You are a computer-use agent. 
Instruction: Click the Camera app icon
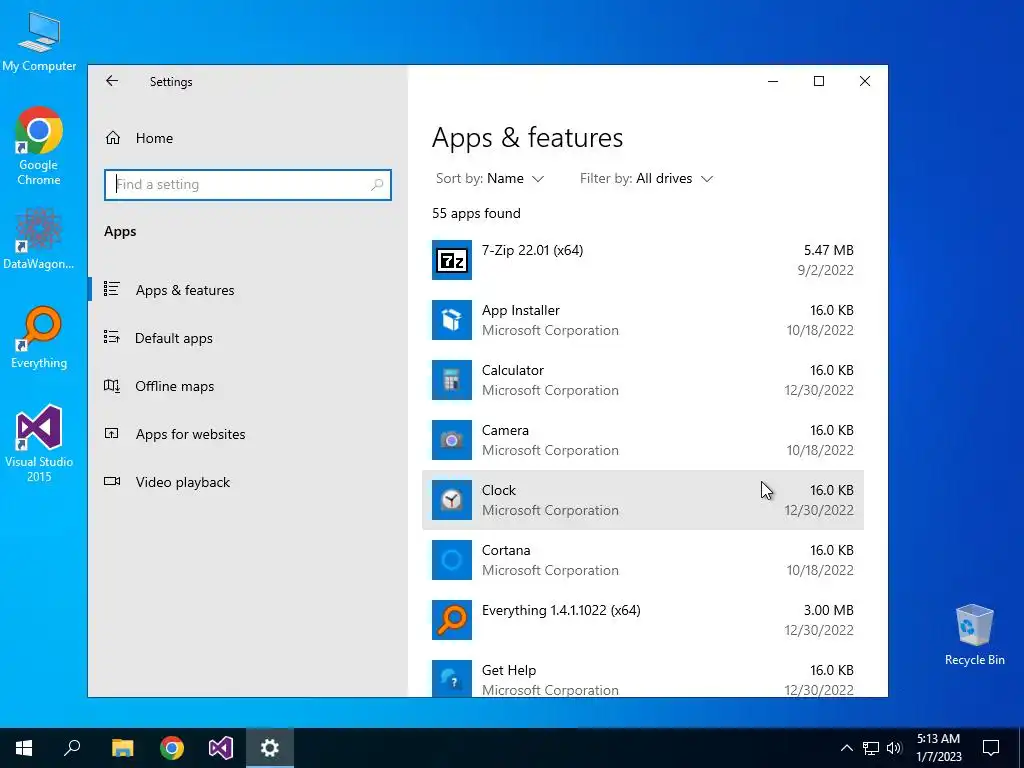pyautogui.click(x=451, y=440)
